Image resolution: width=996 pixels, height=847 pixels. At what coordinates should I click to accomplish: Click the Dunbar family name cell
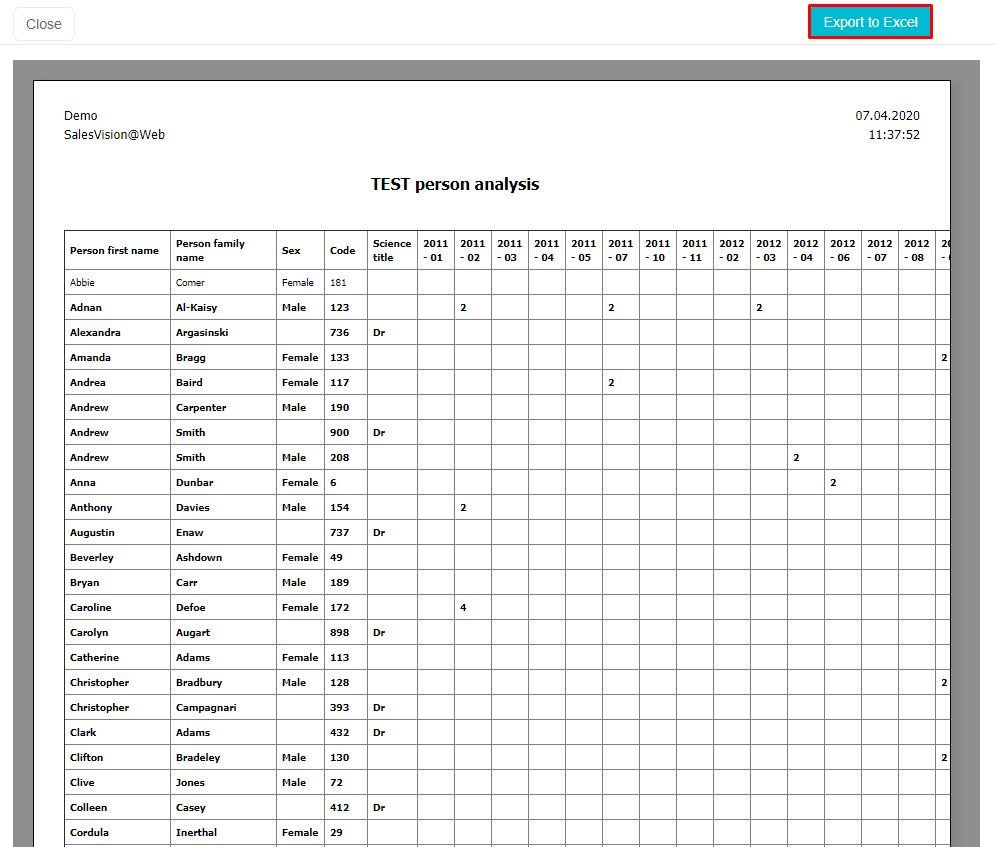click(194, 483)
